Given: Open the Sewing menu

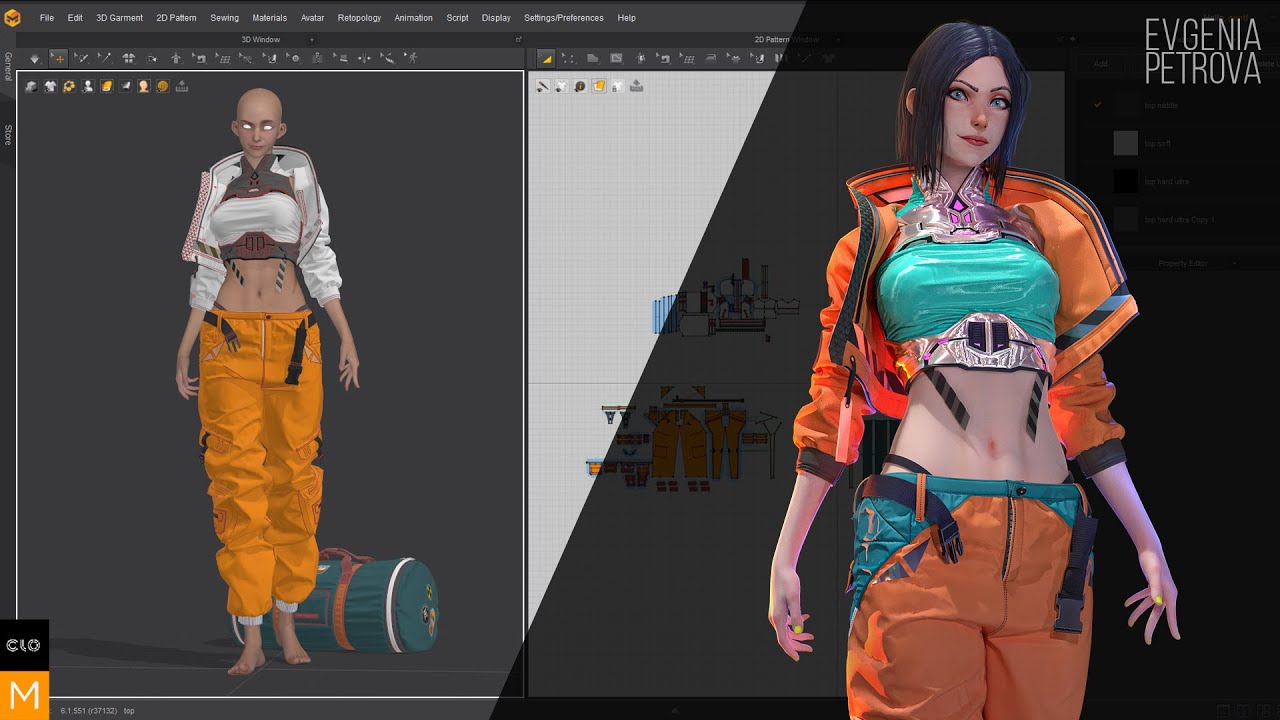Looking at the screenshot, I should pyautogui.click(x=224, y=18).
